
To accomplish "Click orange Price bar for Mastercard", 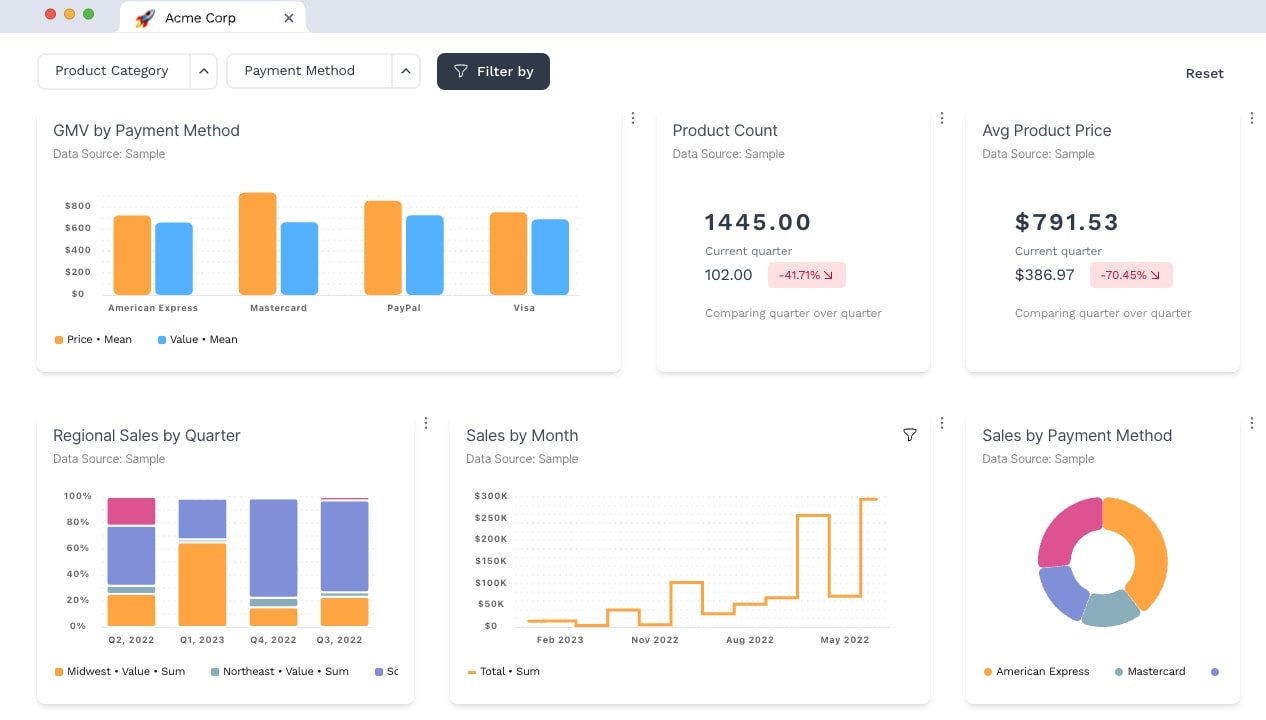I will pos(257,244).
